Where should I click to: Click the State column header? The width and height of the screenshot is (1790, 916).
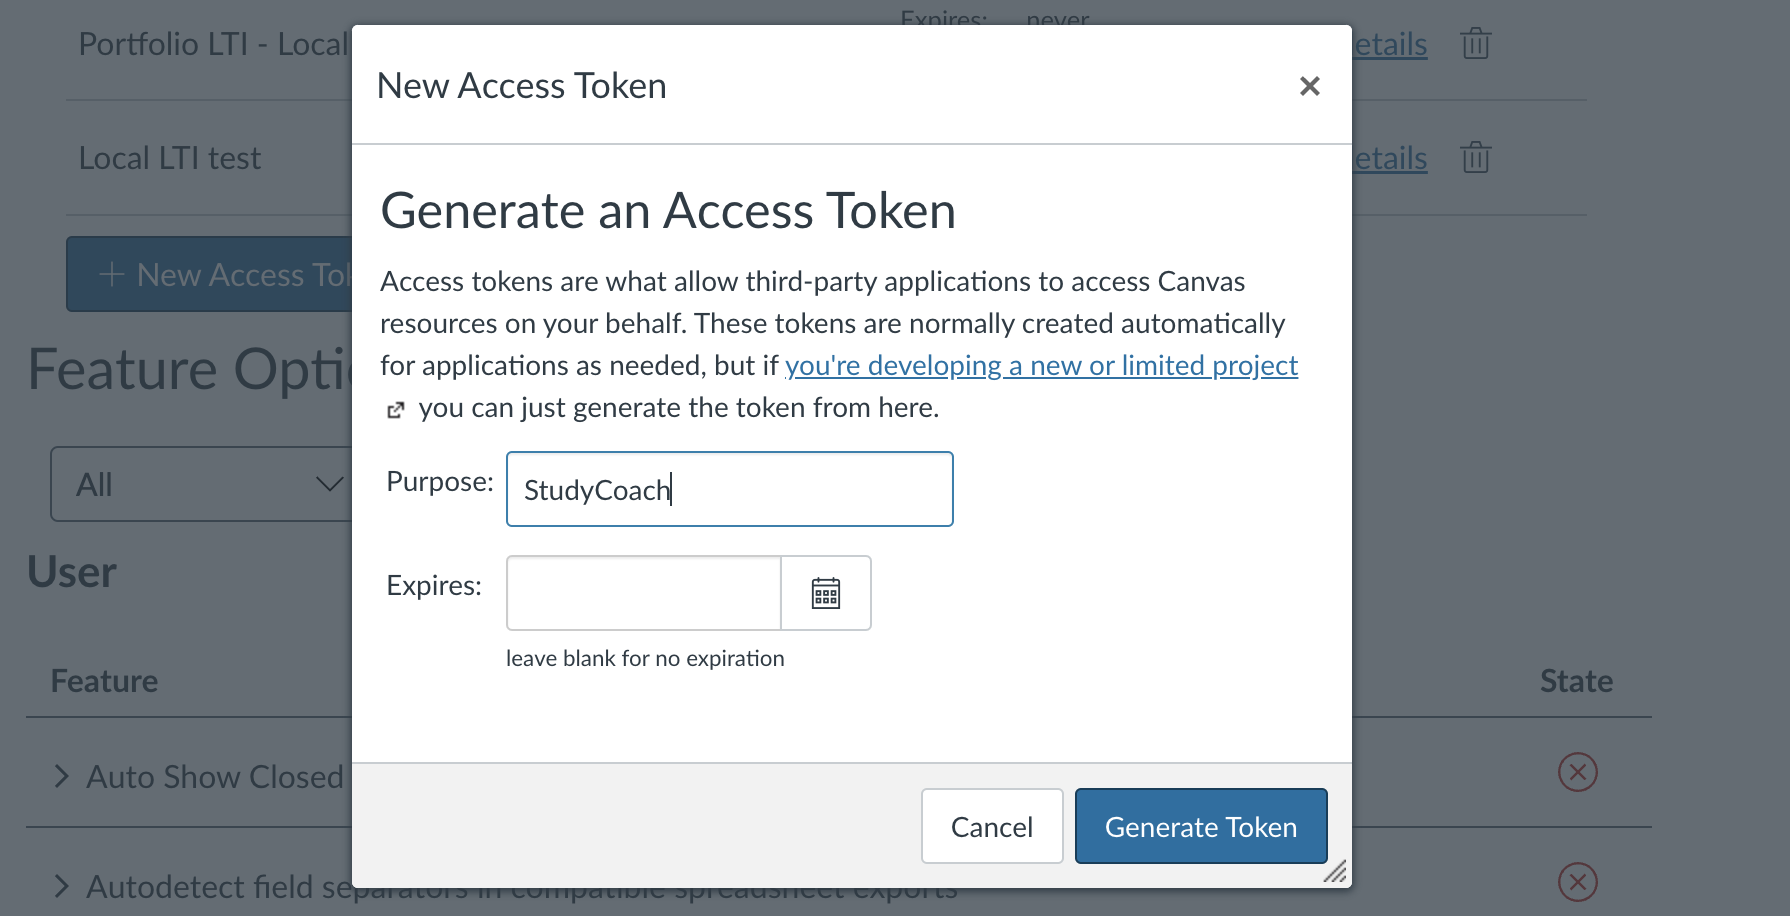[1576, 681]
